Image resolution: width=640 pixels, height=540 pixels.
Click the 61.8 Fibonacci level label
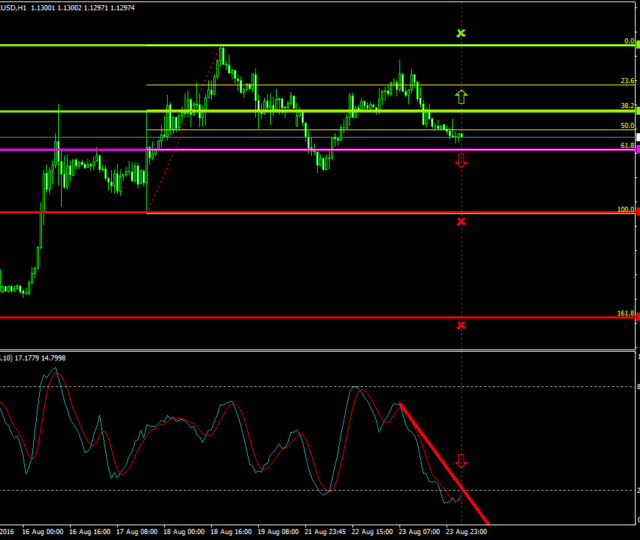point(627,145)
